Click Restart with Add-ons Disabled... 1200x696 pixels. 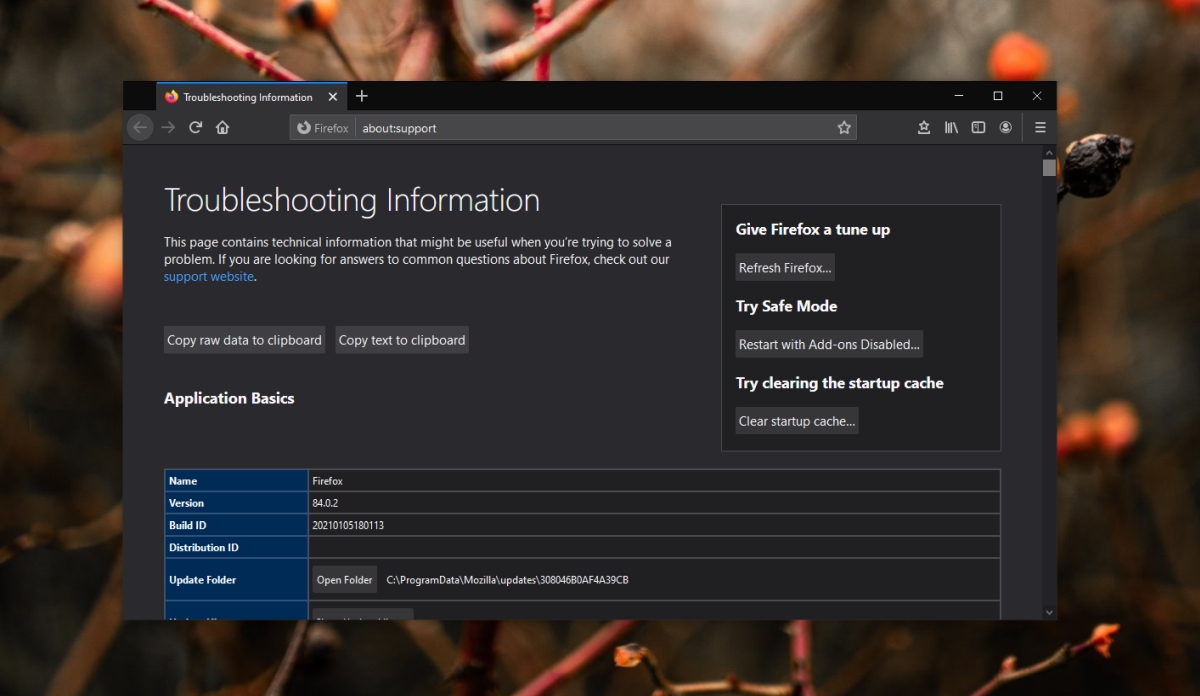[829, 344]
